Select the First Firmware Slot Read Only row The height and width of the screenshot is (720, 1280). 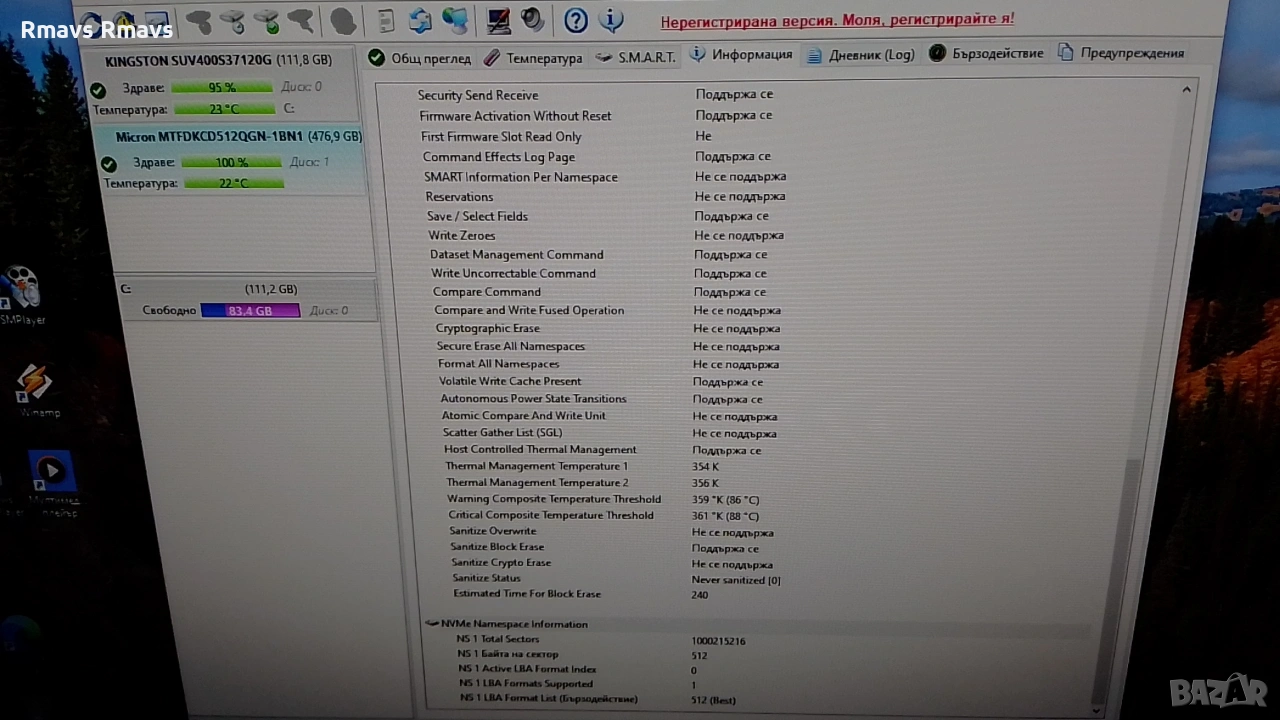tap(567, 137)
